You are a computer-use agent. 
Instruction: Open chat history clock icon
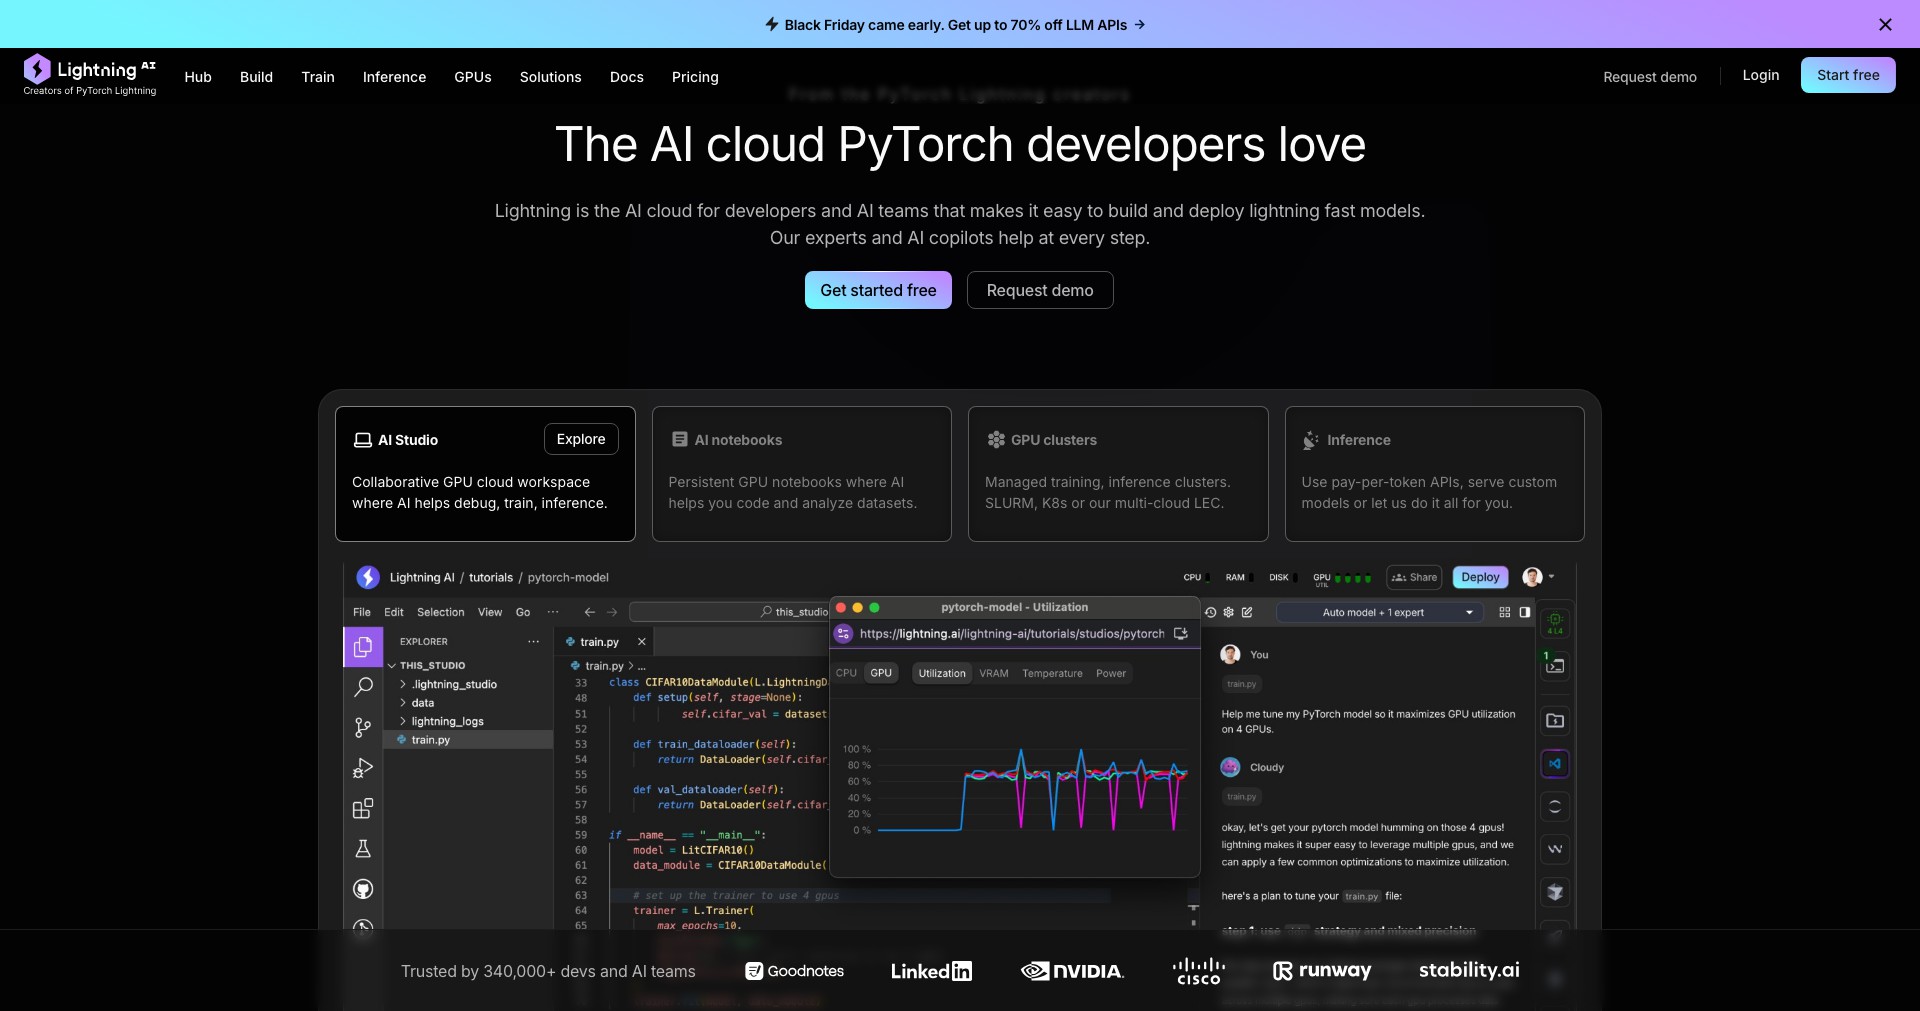[1210, 612]
